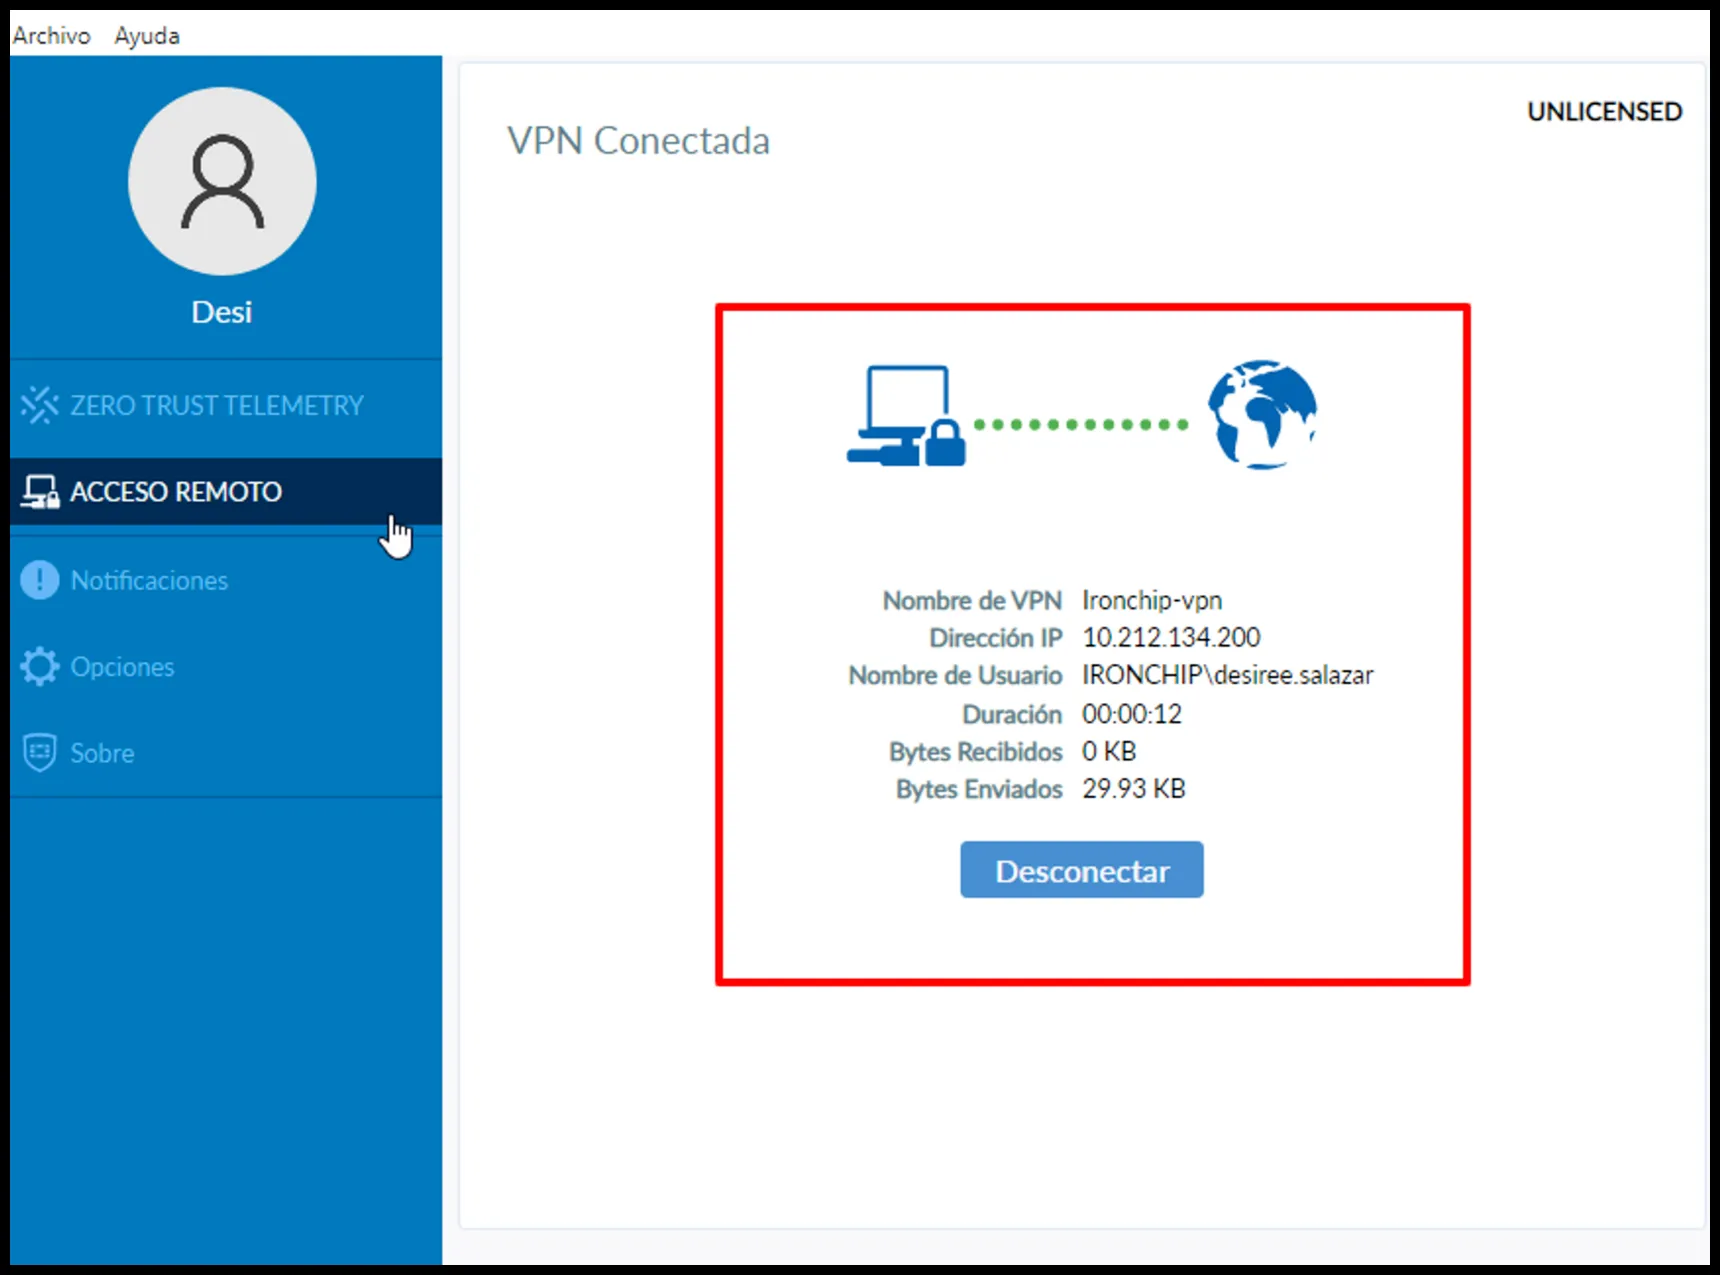Open Notificaciones section

(x=226, y=580)
